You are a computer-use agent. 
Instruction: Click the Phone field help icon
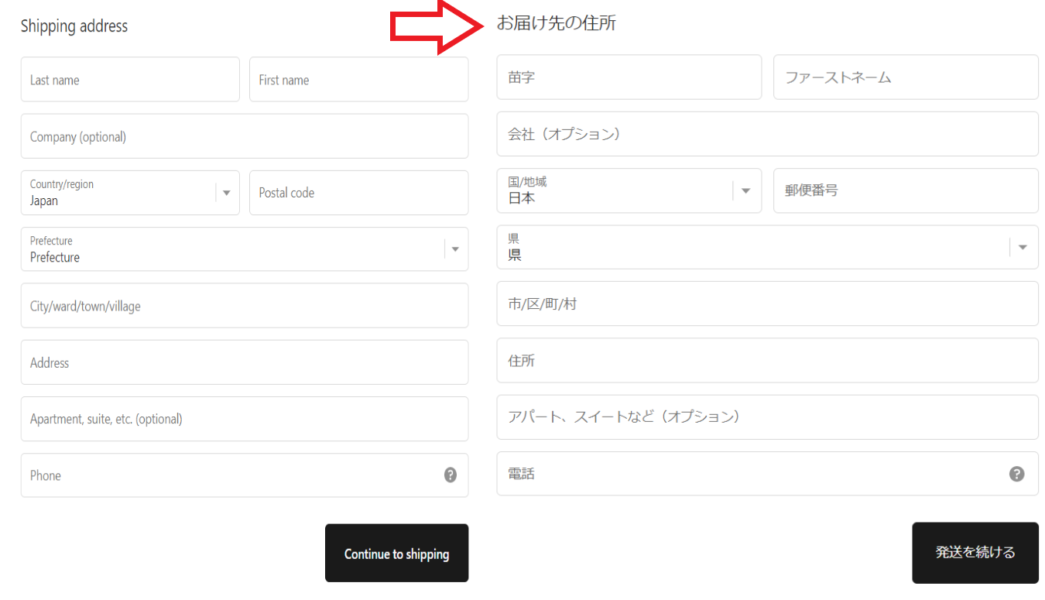coord(450,475)
